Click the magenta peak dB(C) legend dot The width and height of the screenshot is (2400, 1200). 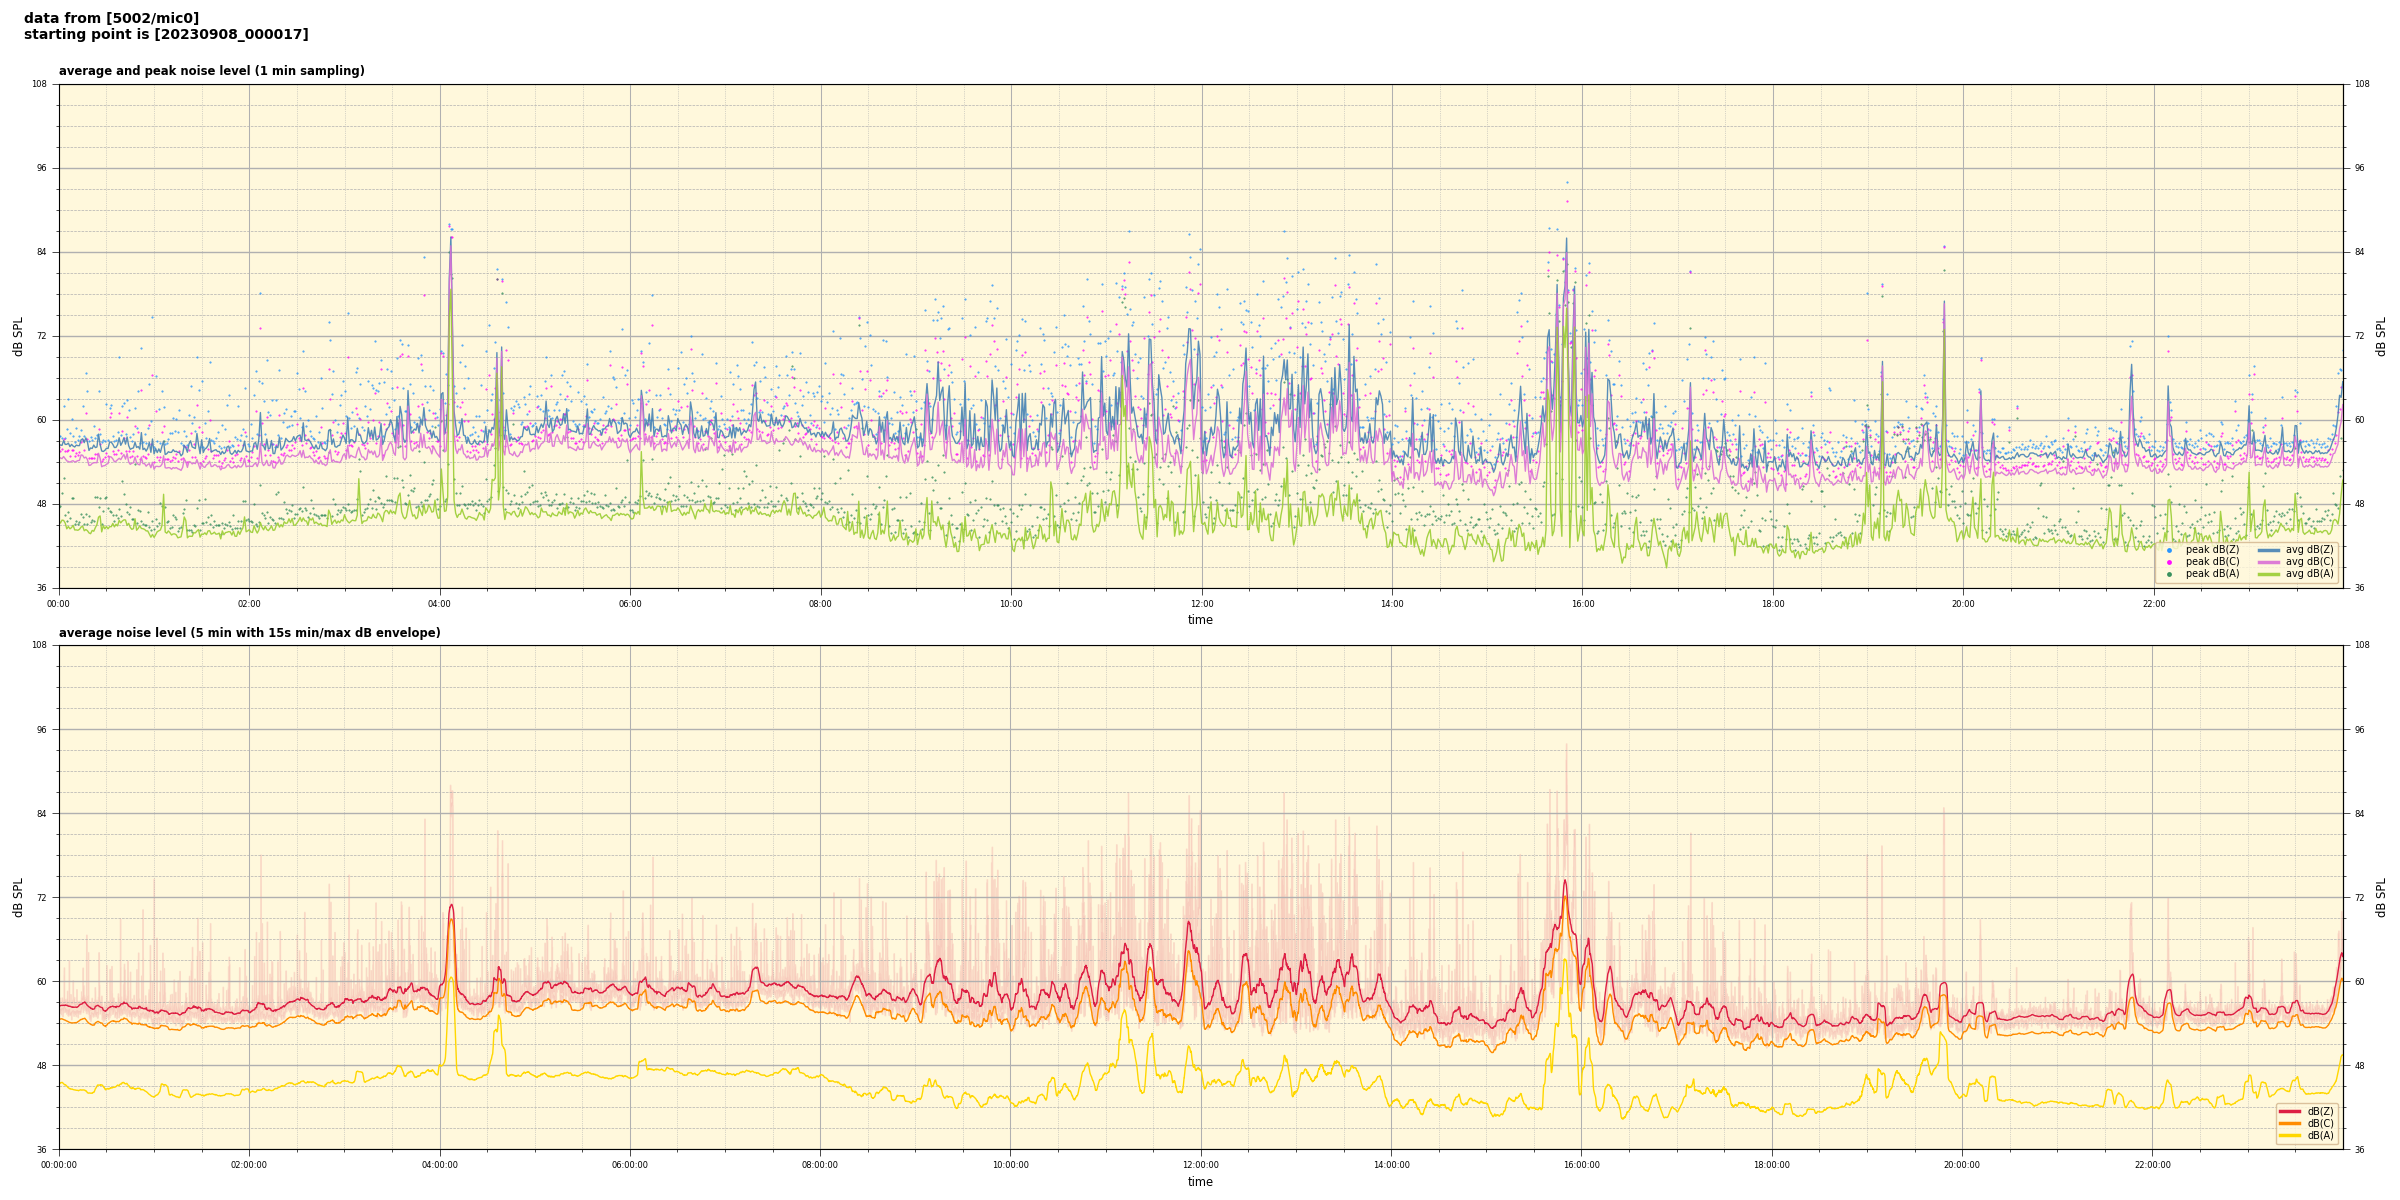pyautogui.click(x=2169, y=562)
